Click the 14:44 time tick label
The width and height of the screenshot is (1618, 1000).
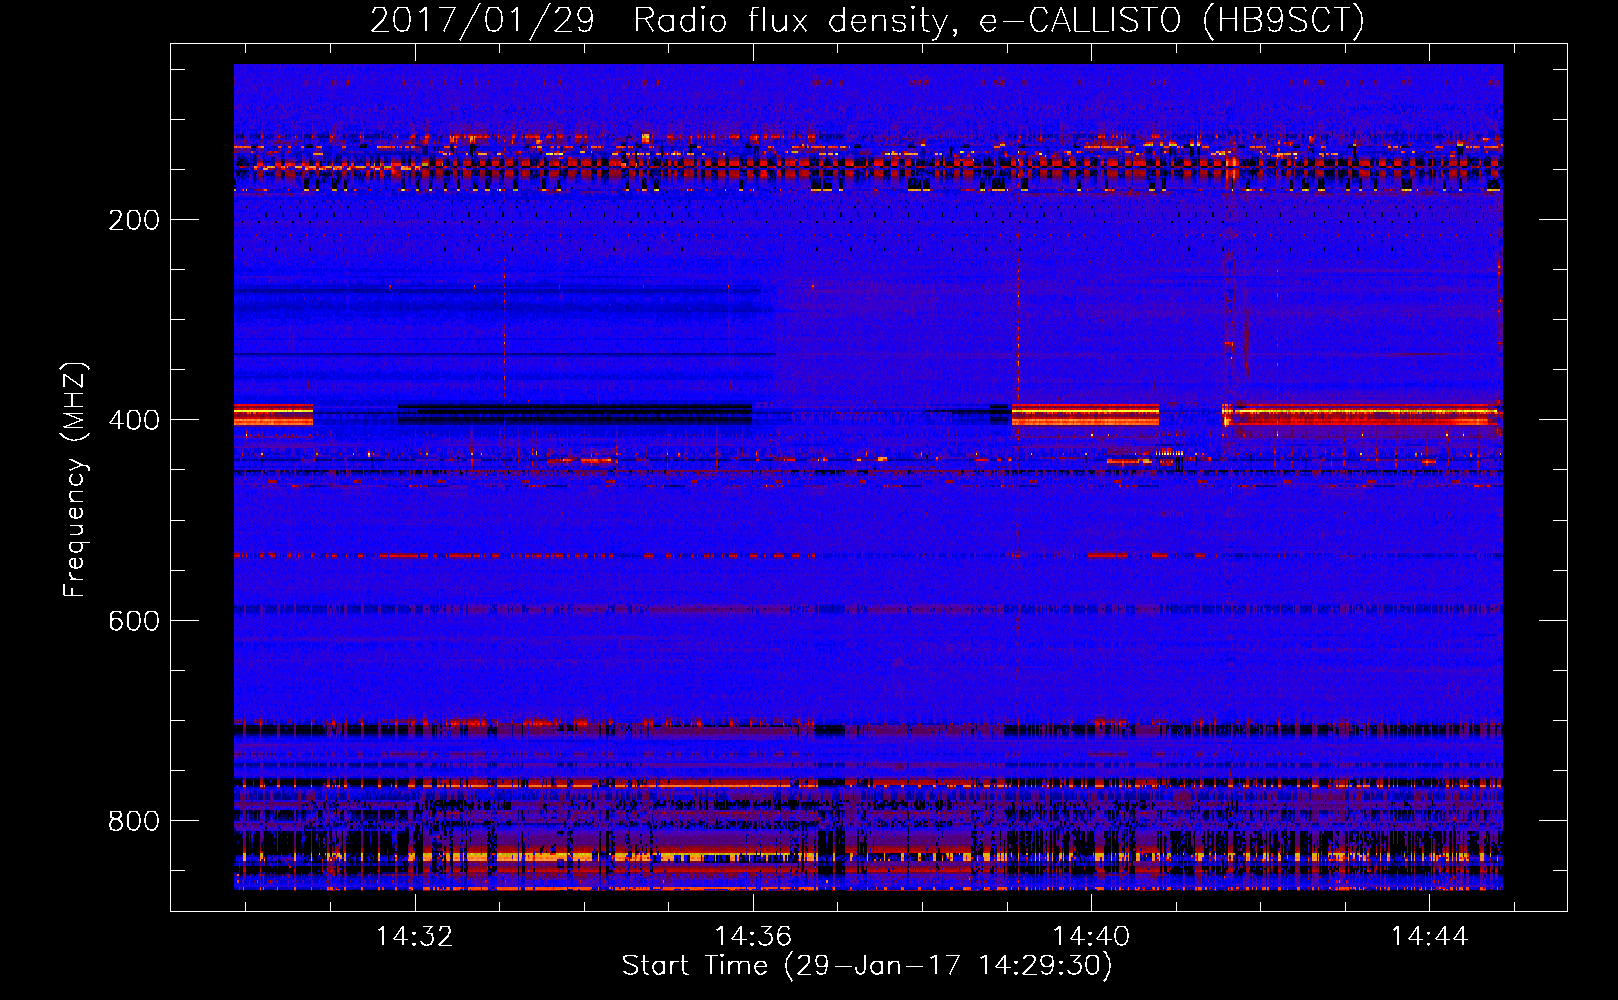coord(1430,936)
